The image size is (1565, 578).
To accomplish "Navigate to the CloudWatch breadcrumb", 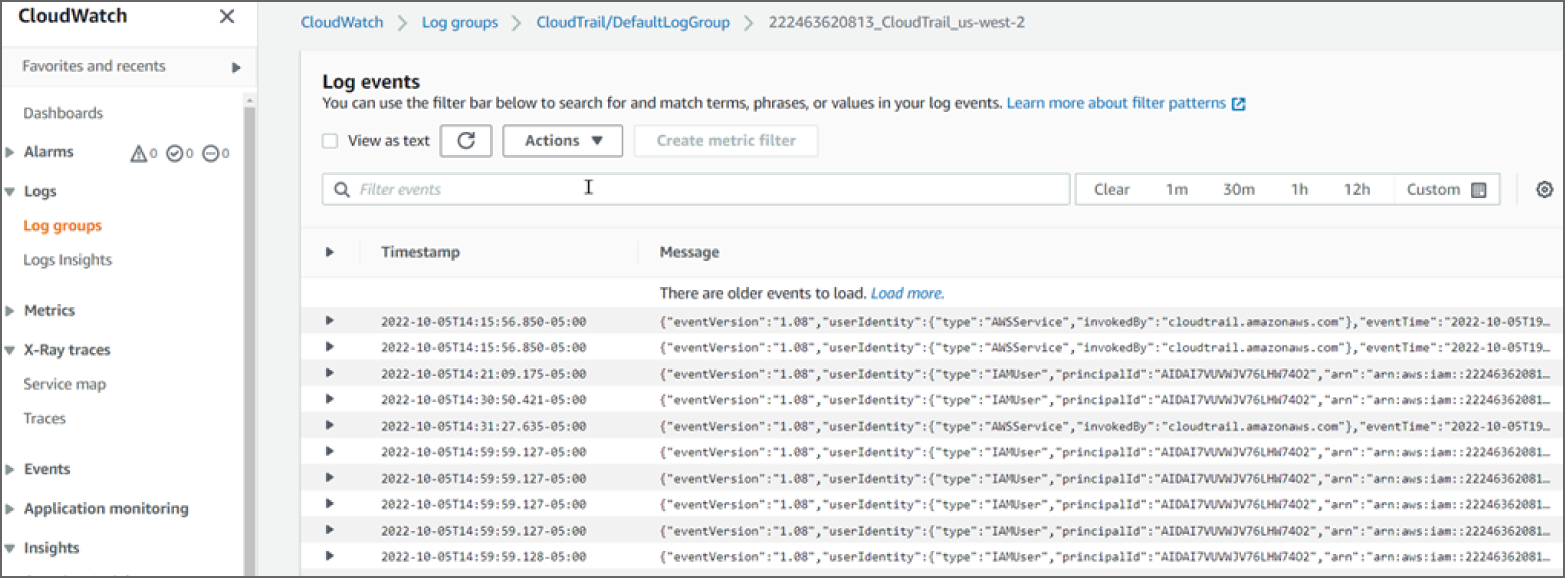I will click(x=342, y=22).
